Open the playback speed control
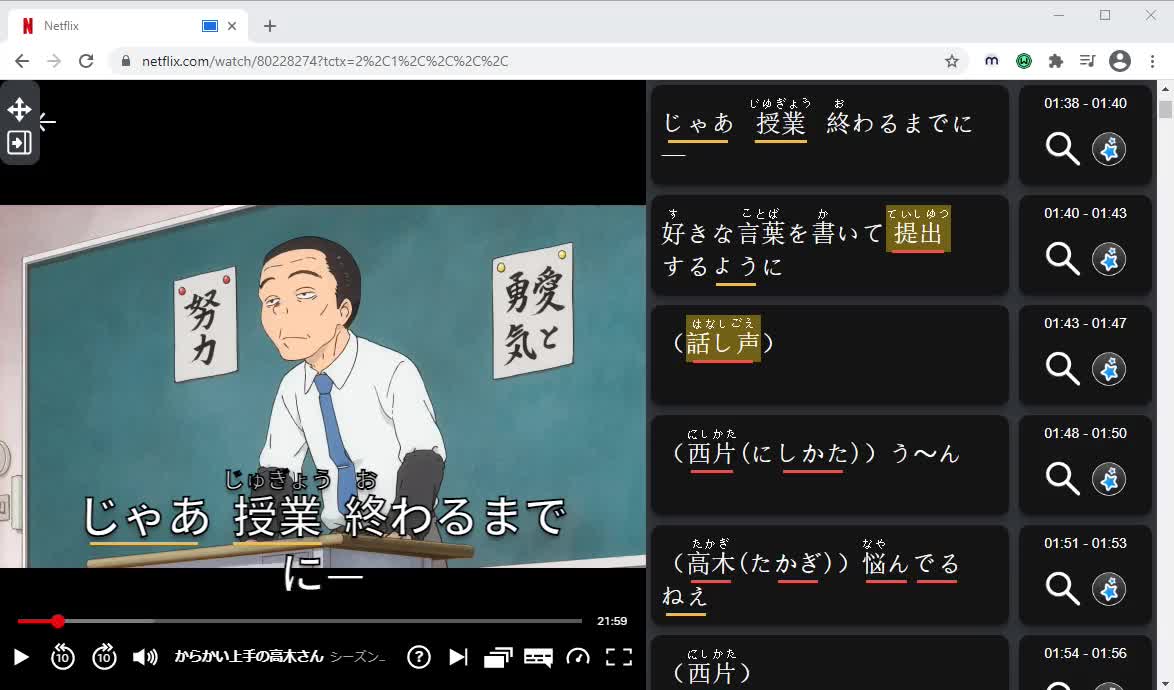 click(578, 657)
